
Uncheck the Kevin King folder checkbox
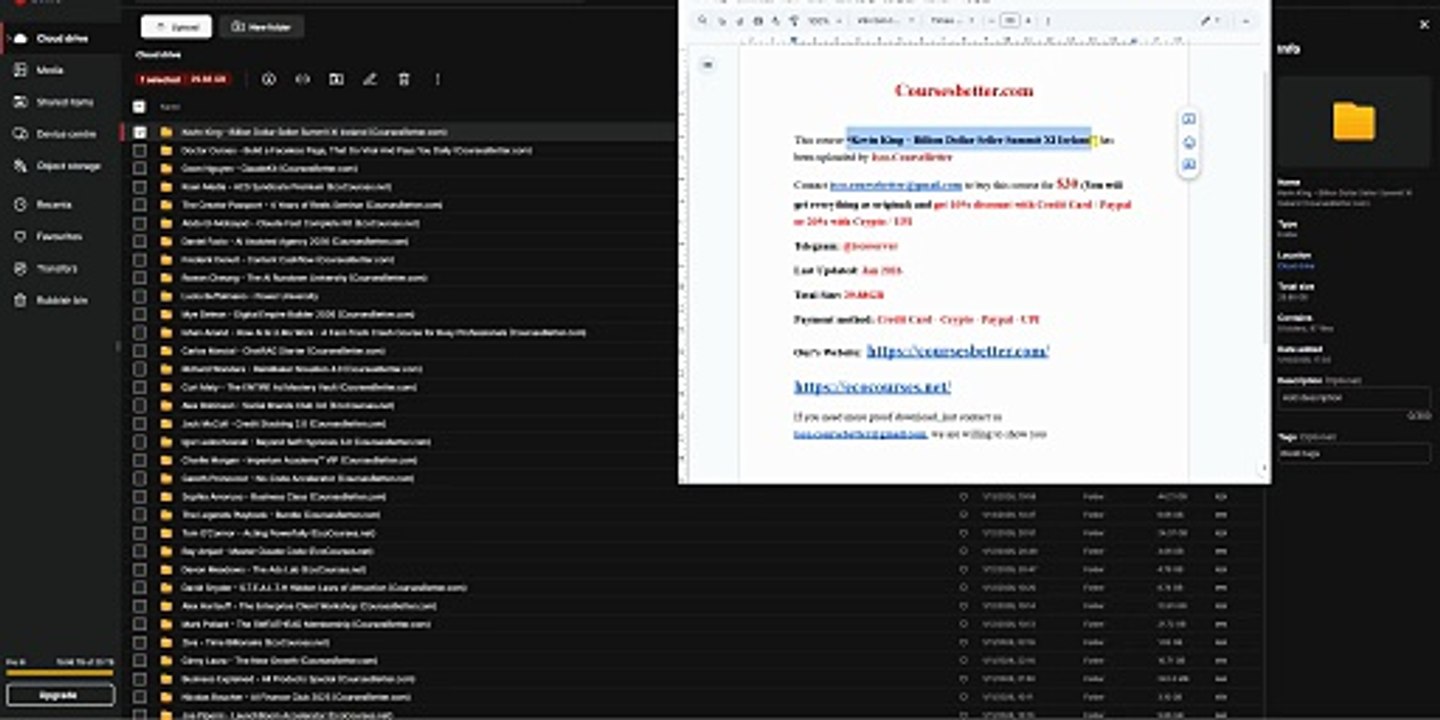point(139,132)
